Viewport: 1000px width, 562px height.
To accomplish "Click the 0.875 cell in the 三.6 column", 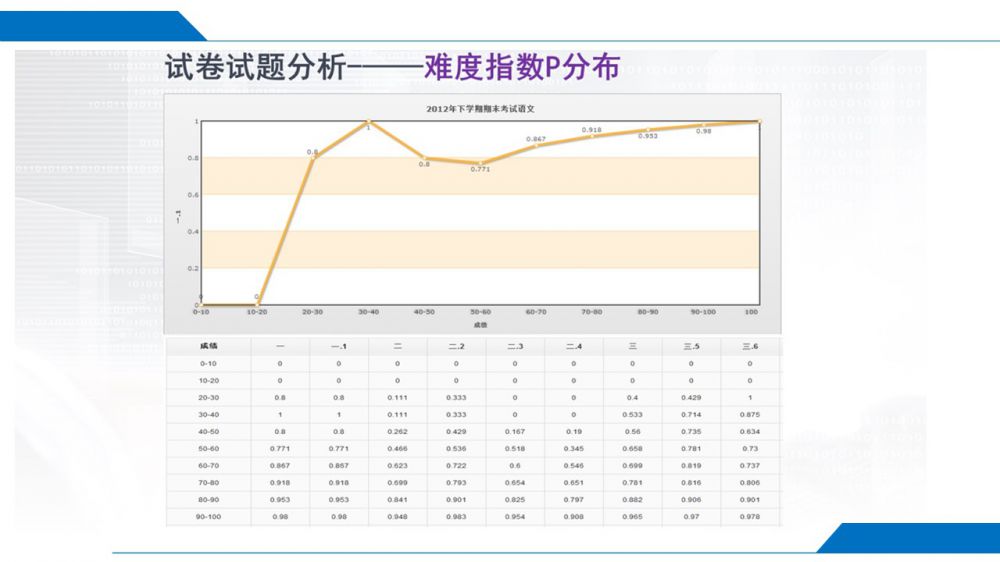I will 750,414.
